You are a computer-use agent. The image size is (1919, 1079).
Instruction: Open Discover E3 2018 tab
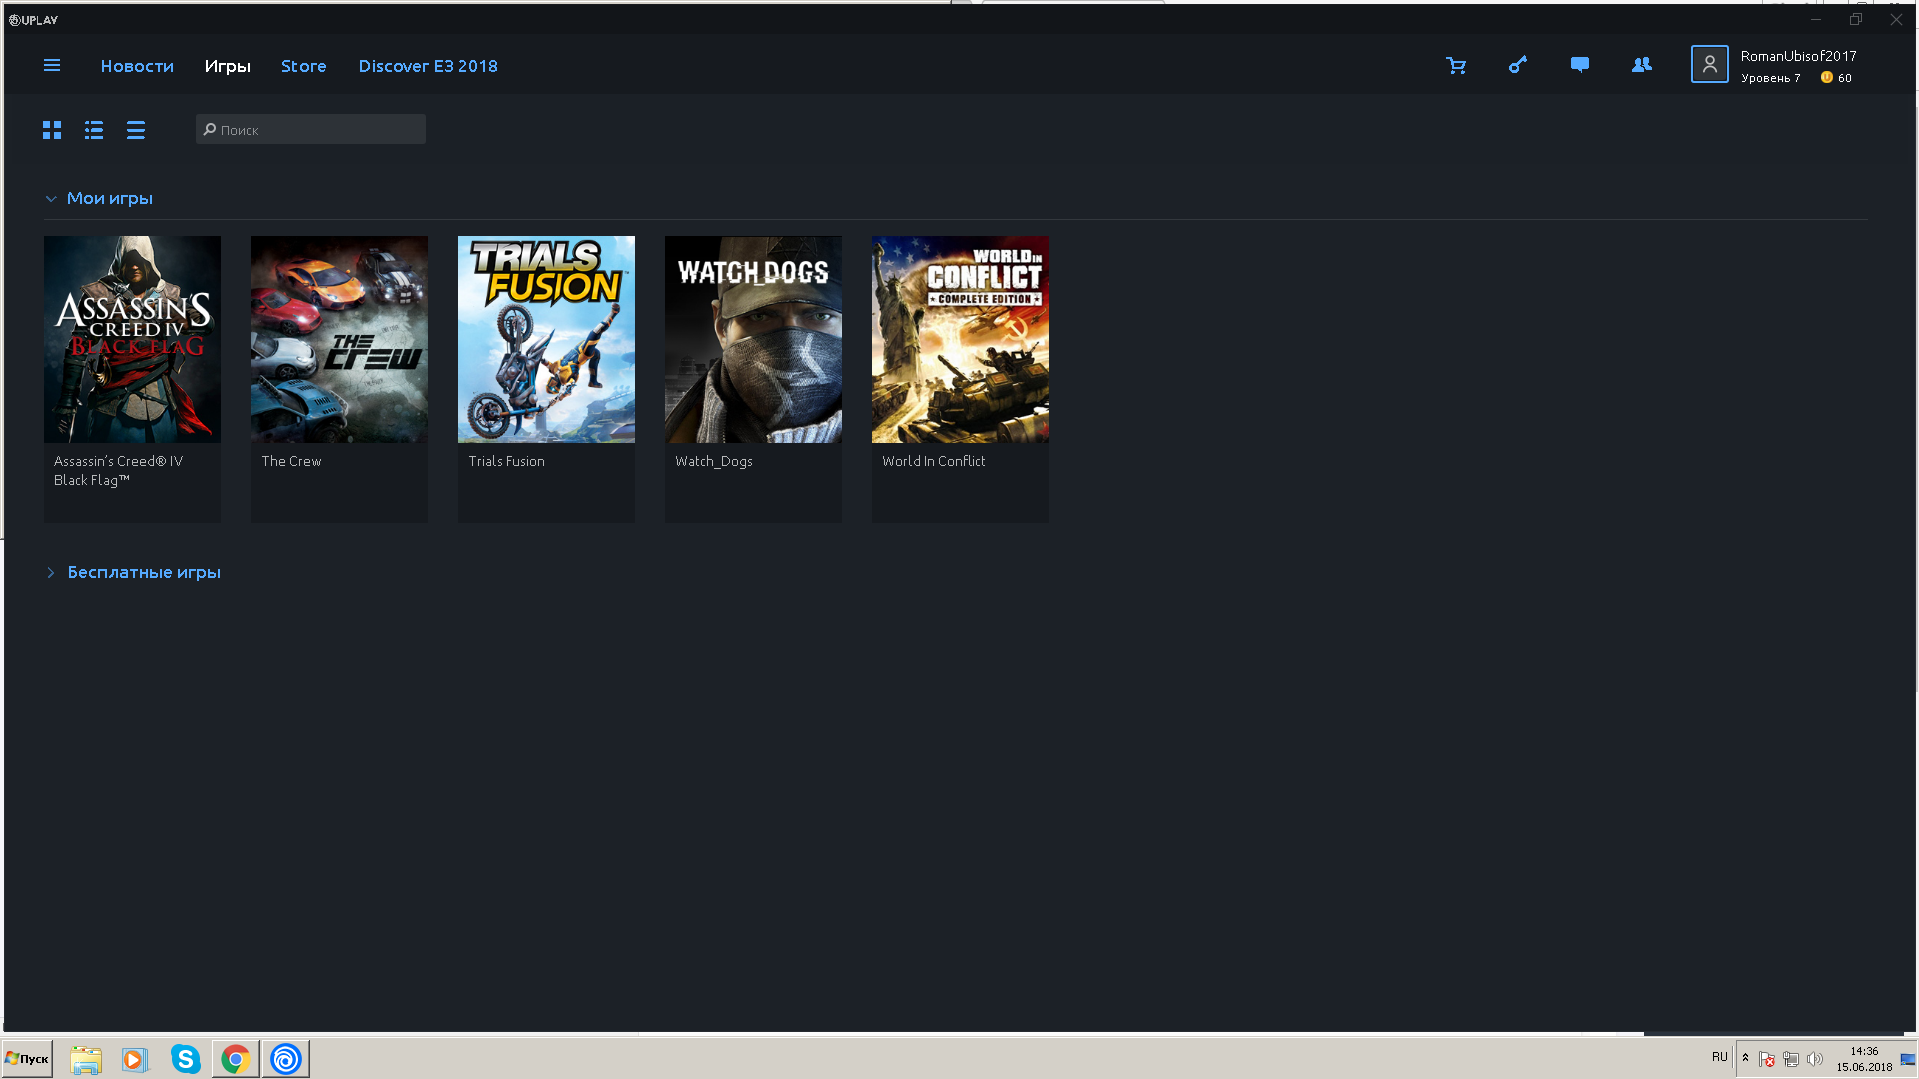[x=428, y=66]
